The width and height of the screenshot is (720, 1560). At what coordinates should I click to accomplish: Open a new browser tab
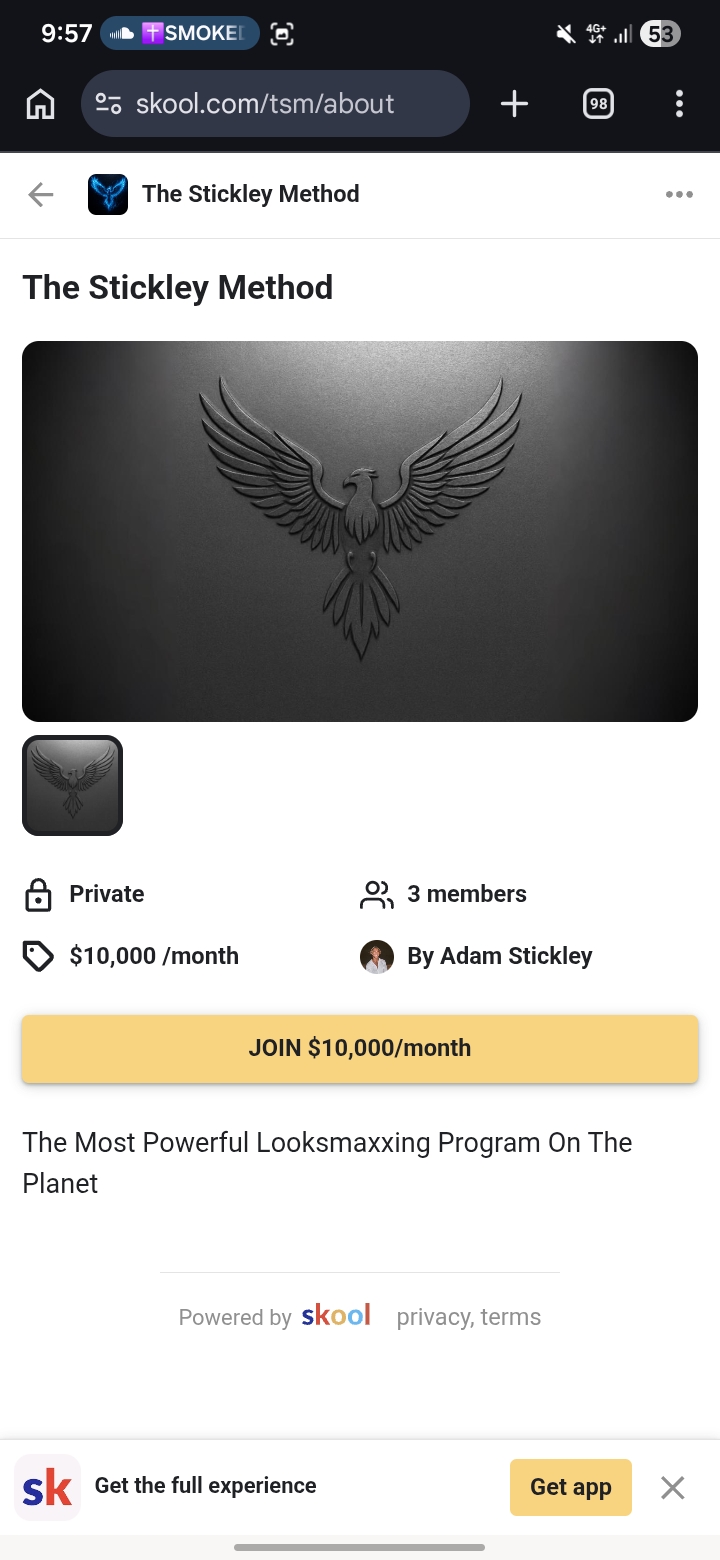click(x=514, y=104)
